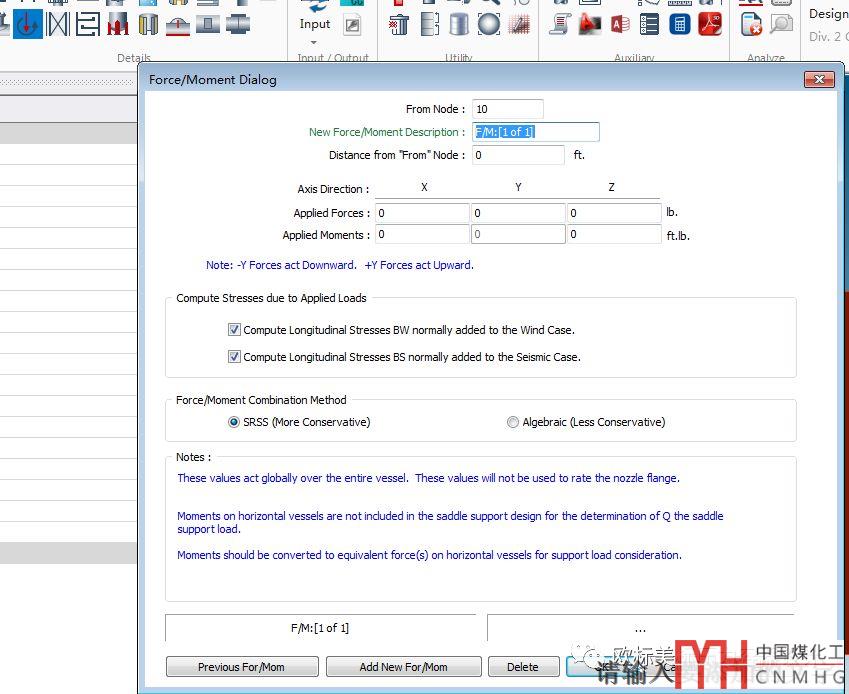
Task: Toggle Longitudinal Stresses BS Seismic Case checkbox
Action: click(x=235, y=357)
